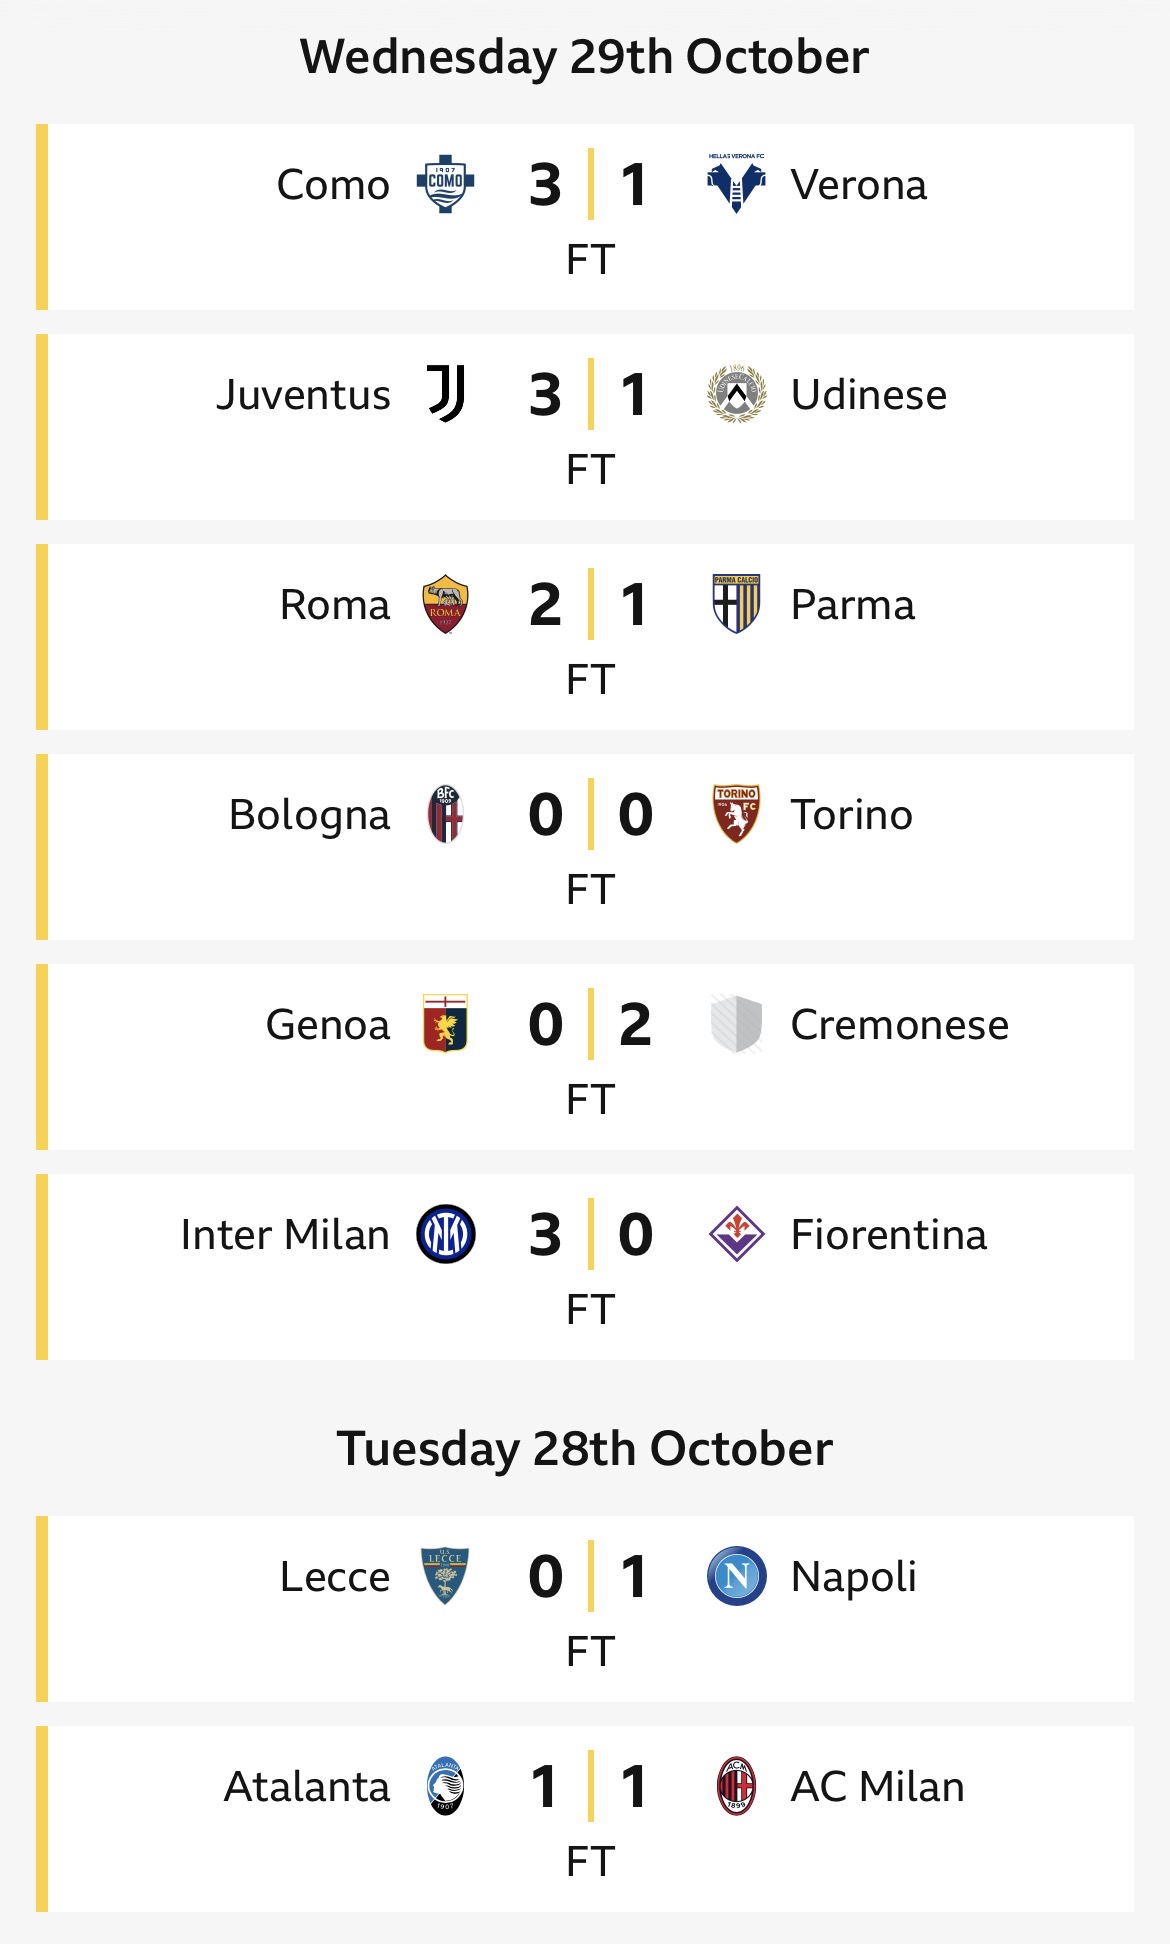Screen dimensions: 1170x1944
Task: Select the Torino bull badge
Action: click(736, 814)
